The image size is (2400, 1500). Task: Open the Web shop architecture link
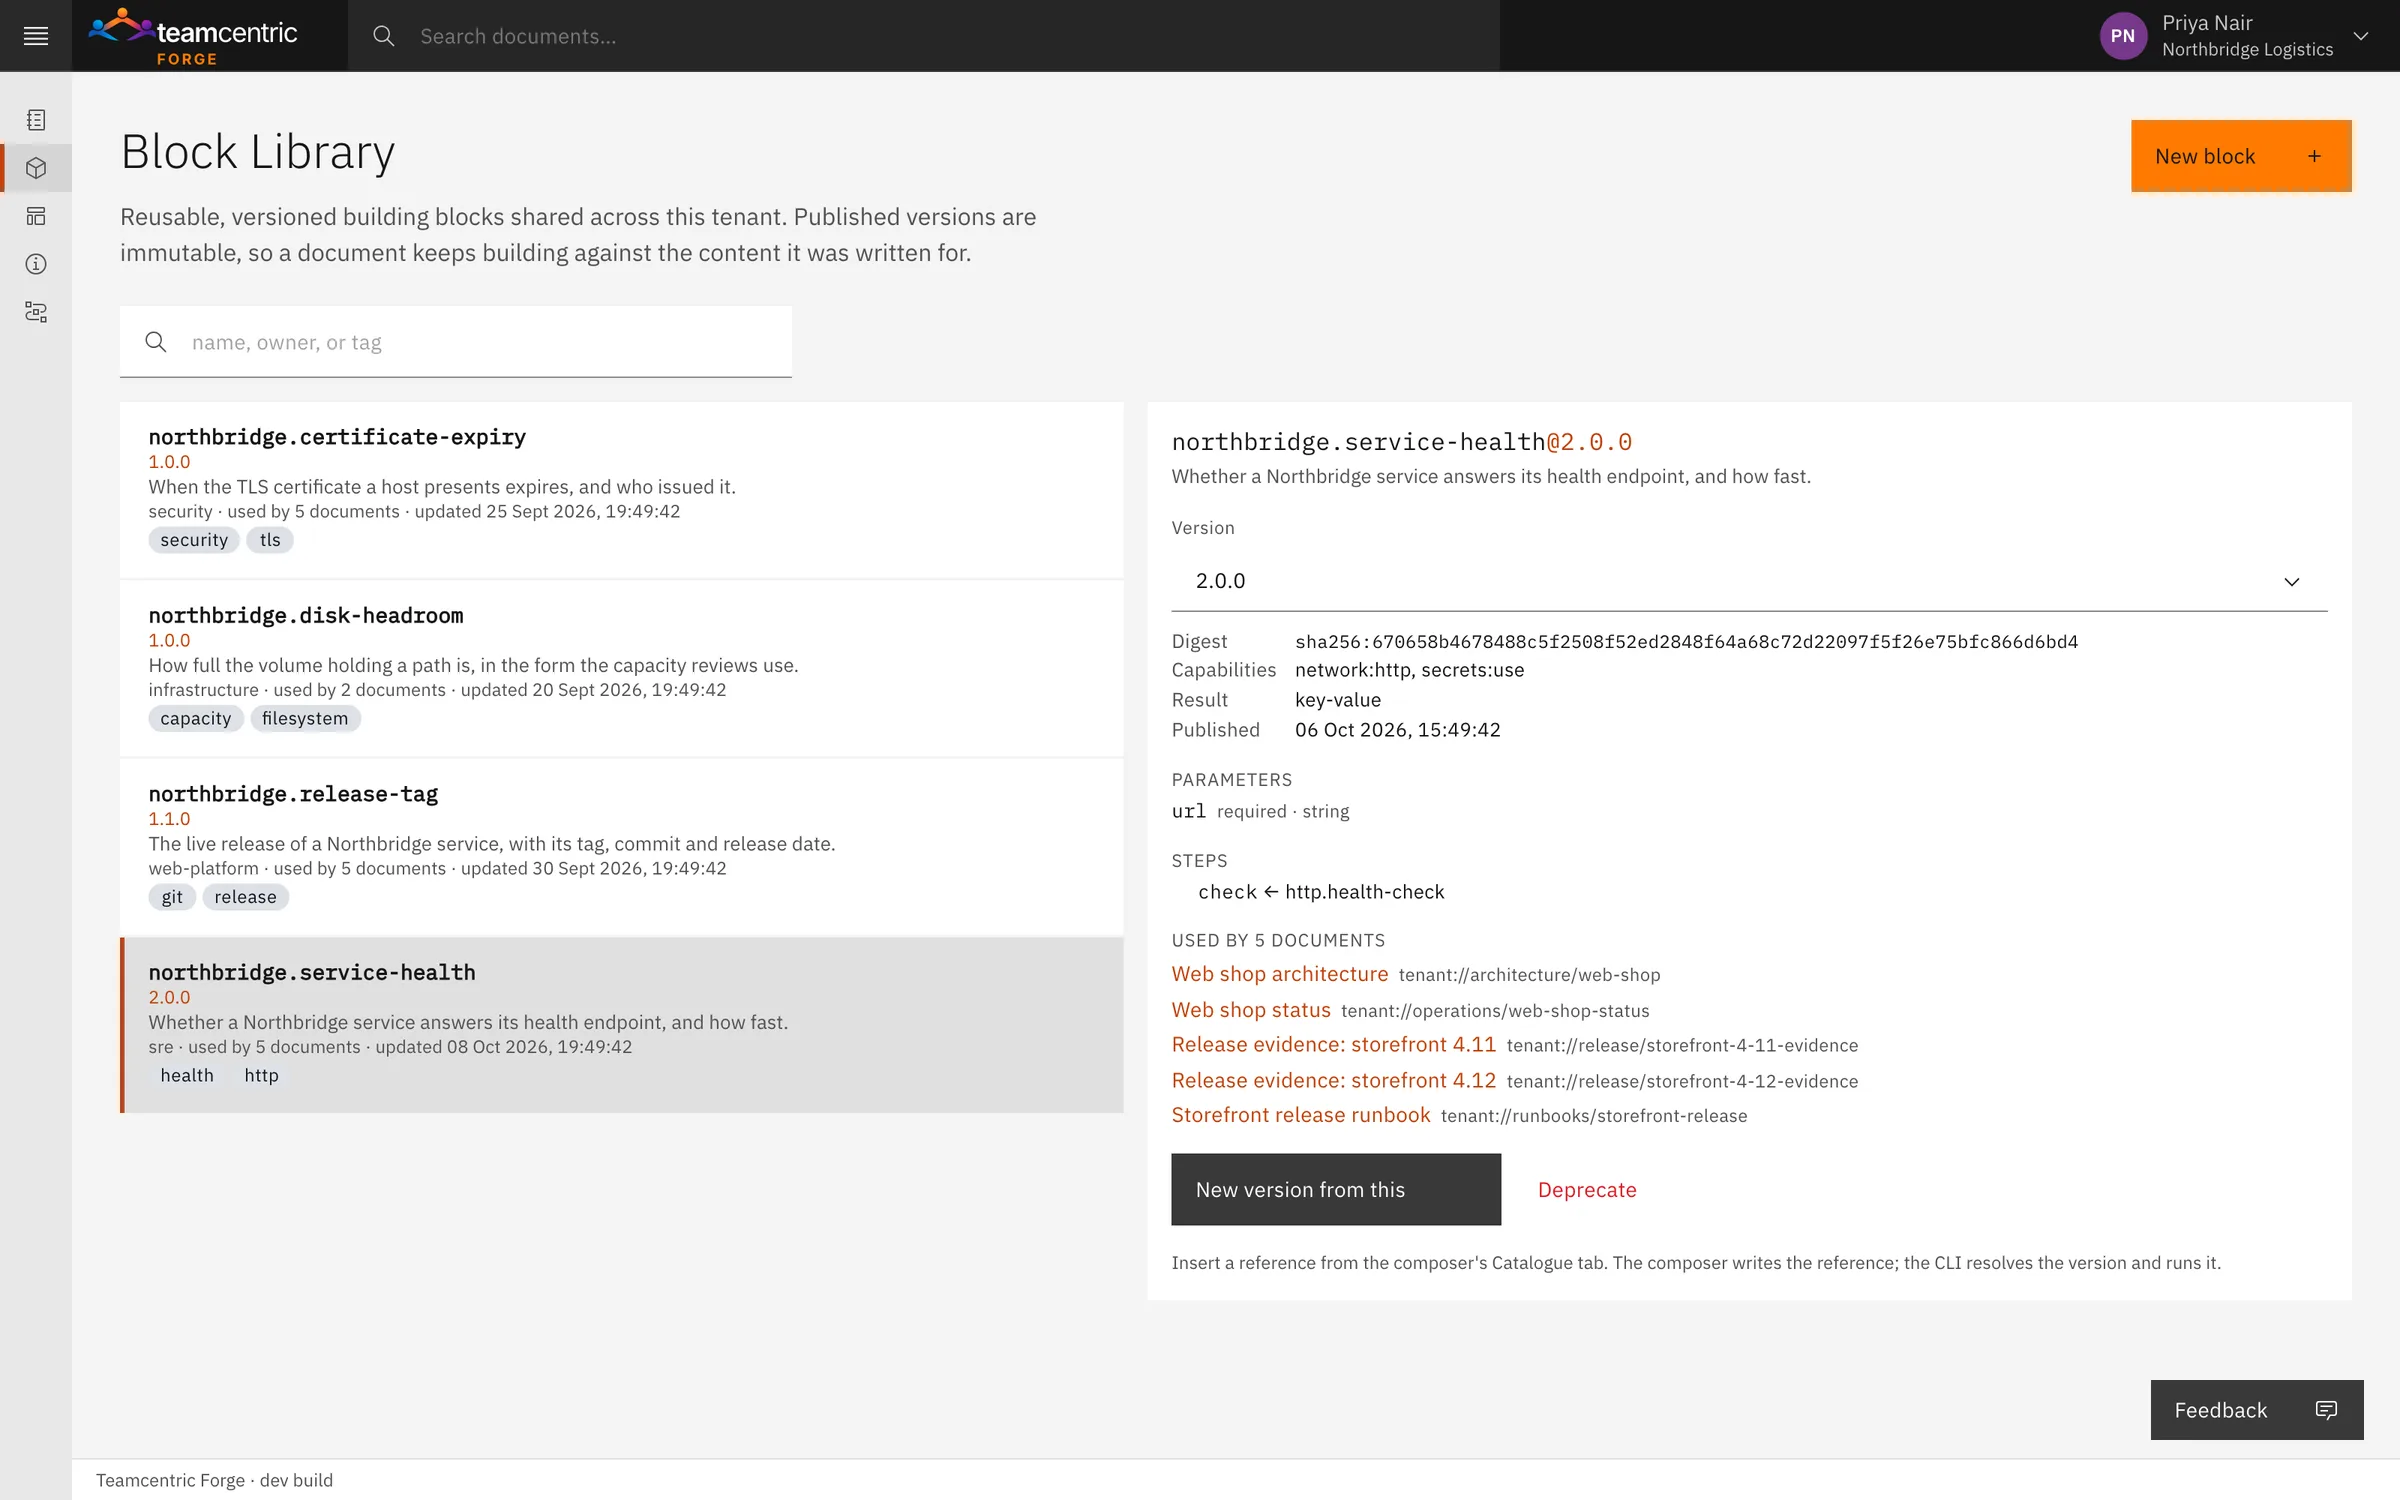pyautogui.click(x=1280, y=974)
